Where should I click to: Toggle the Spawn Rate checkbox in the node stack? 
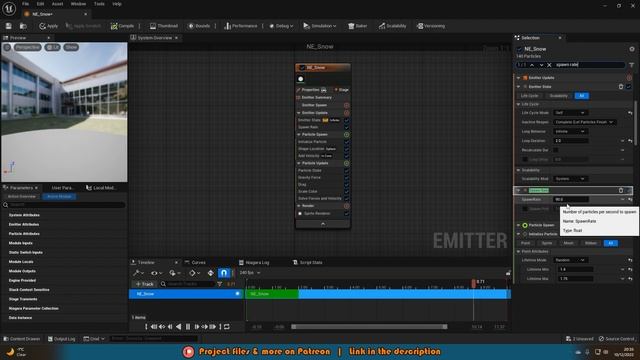coord(346,127)
